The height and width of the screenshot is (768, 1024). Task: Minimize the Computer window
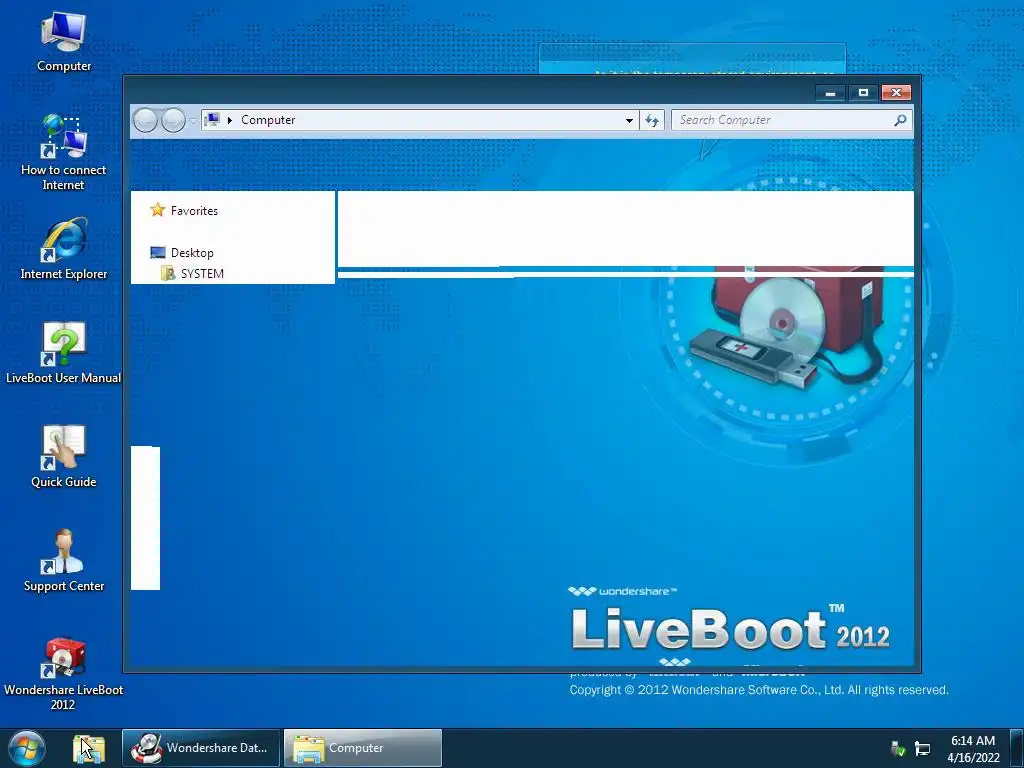pyautogui.click(x=831, y=93)
